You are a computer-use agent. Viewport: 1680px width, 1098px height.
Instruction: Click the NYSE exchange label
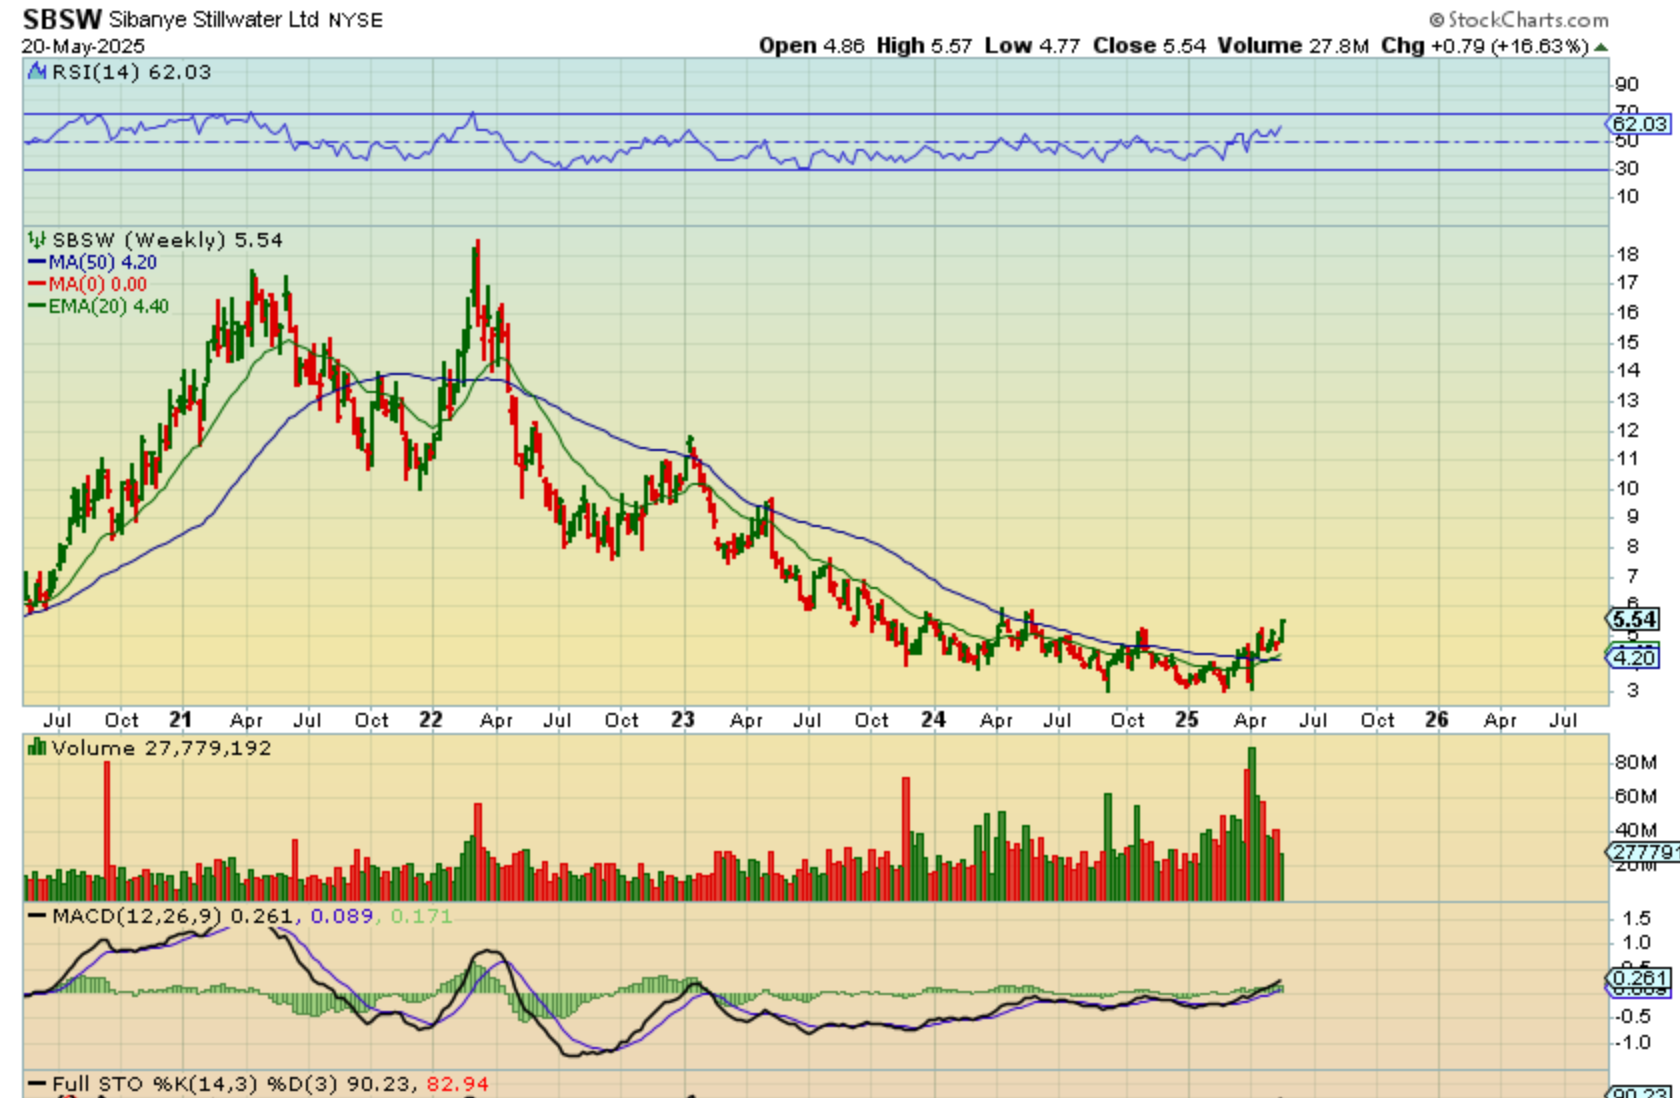point(356,20)
